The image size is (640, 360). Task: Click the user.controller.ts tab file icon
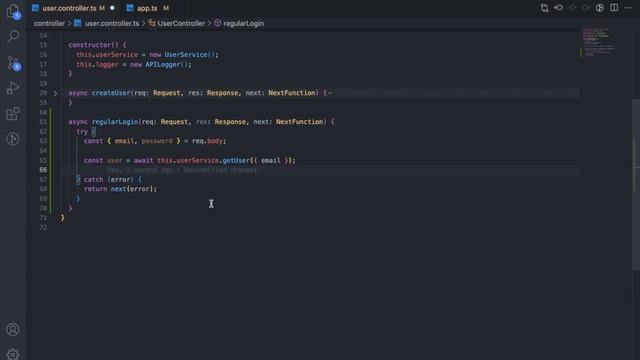click(36, 8)
